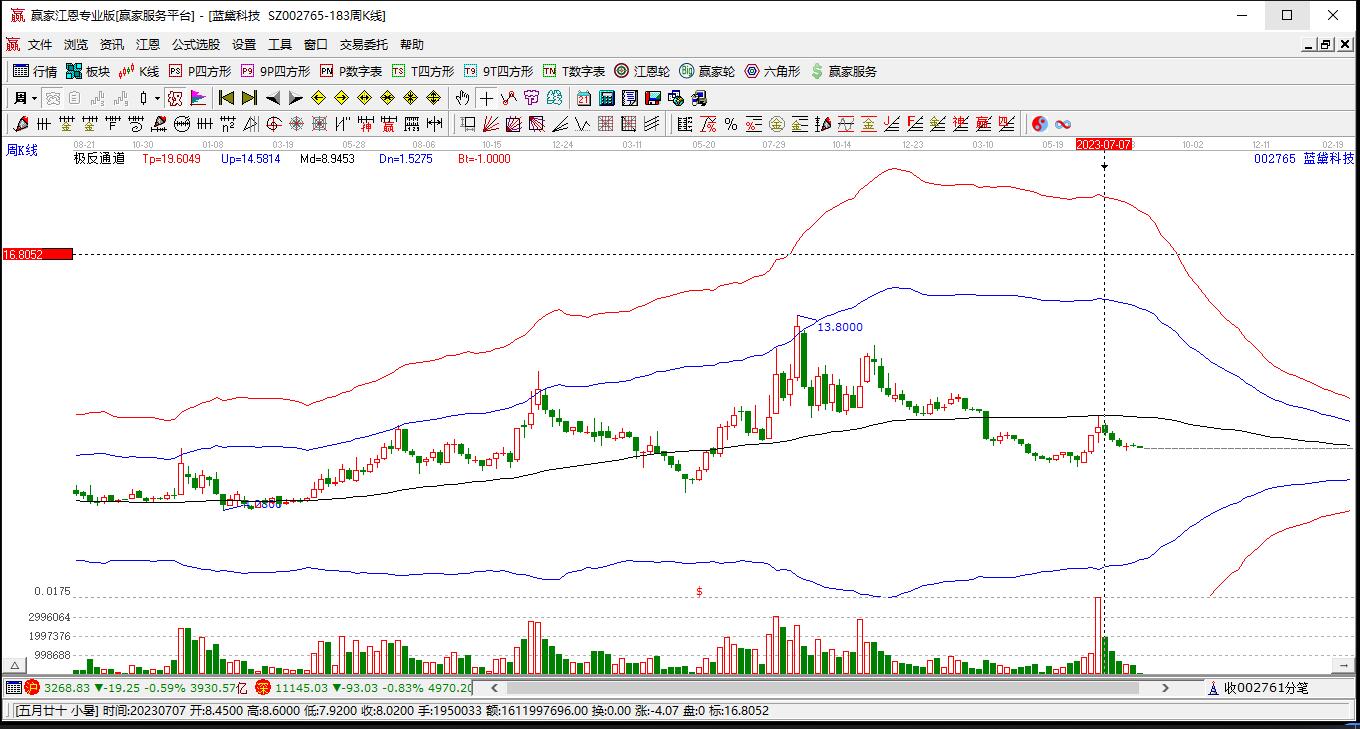The image size is (1360, 729).
Task: Open the 交易委托 menu
Action: [364, 45]
